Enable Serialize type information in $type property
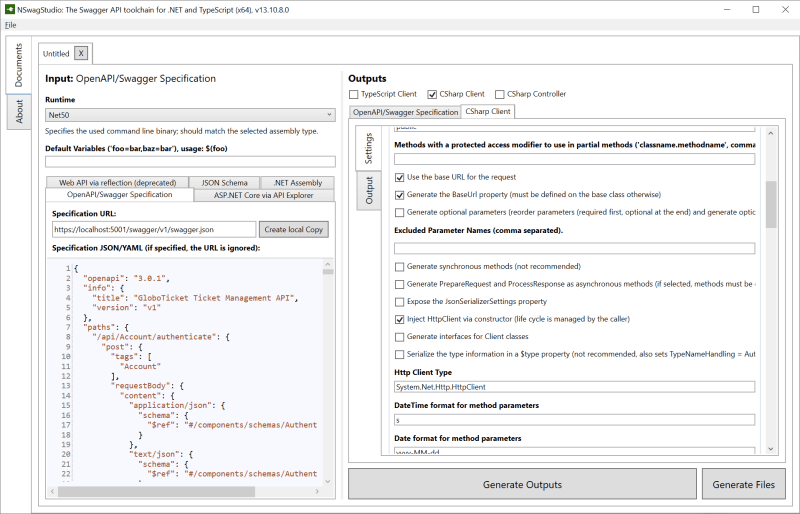 (x=399, y=354)
